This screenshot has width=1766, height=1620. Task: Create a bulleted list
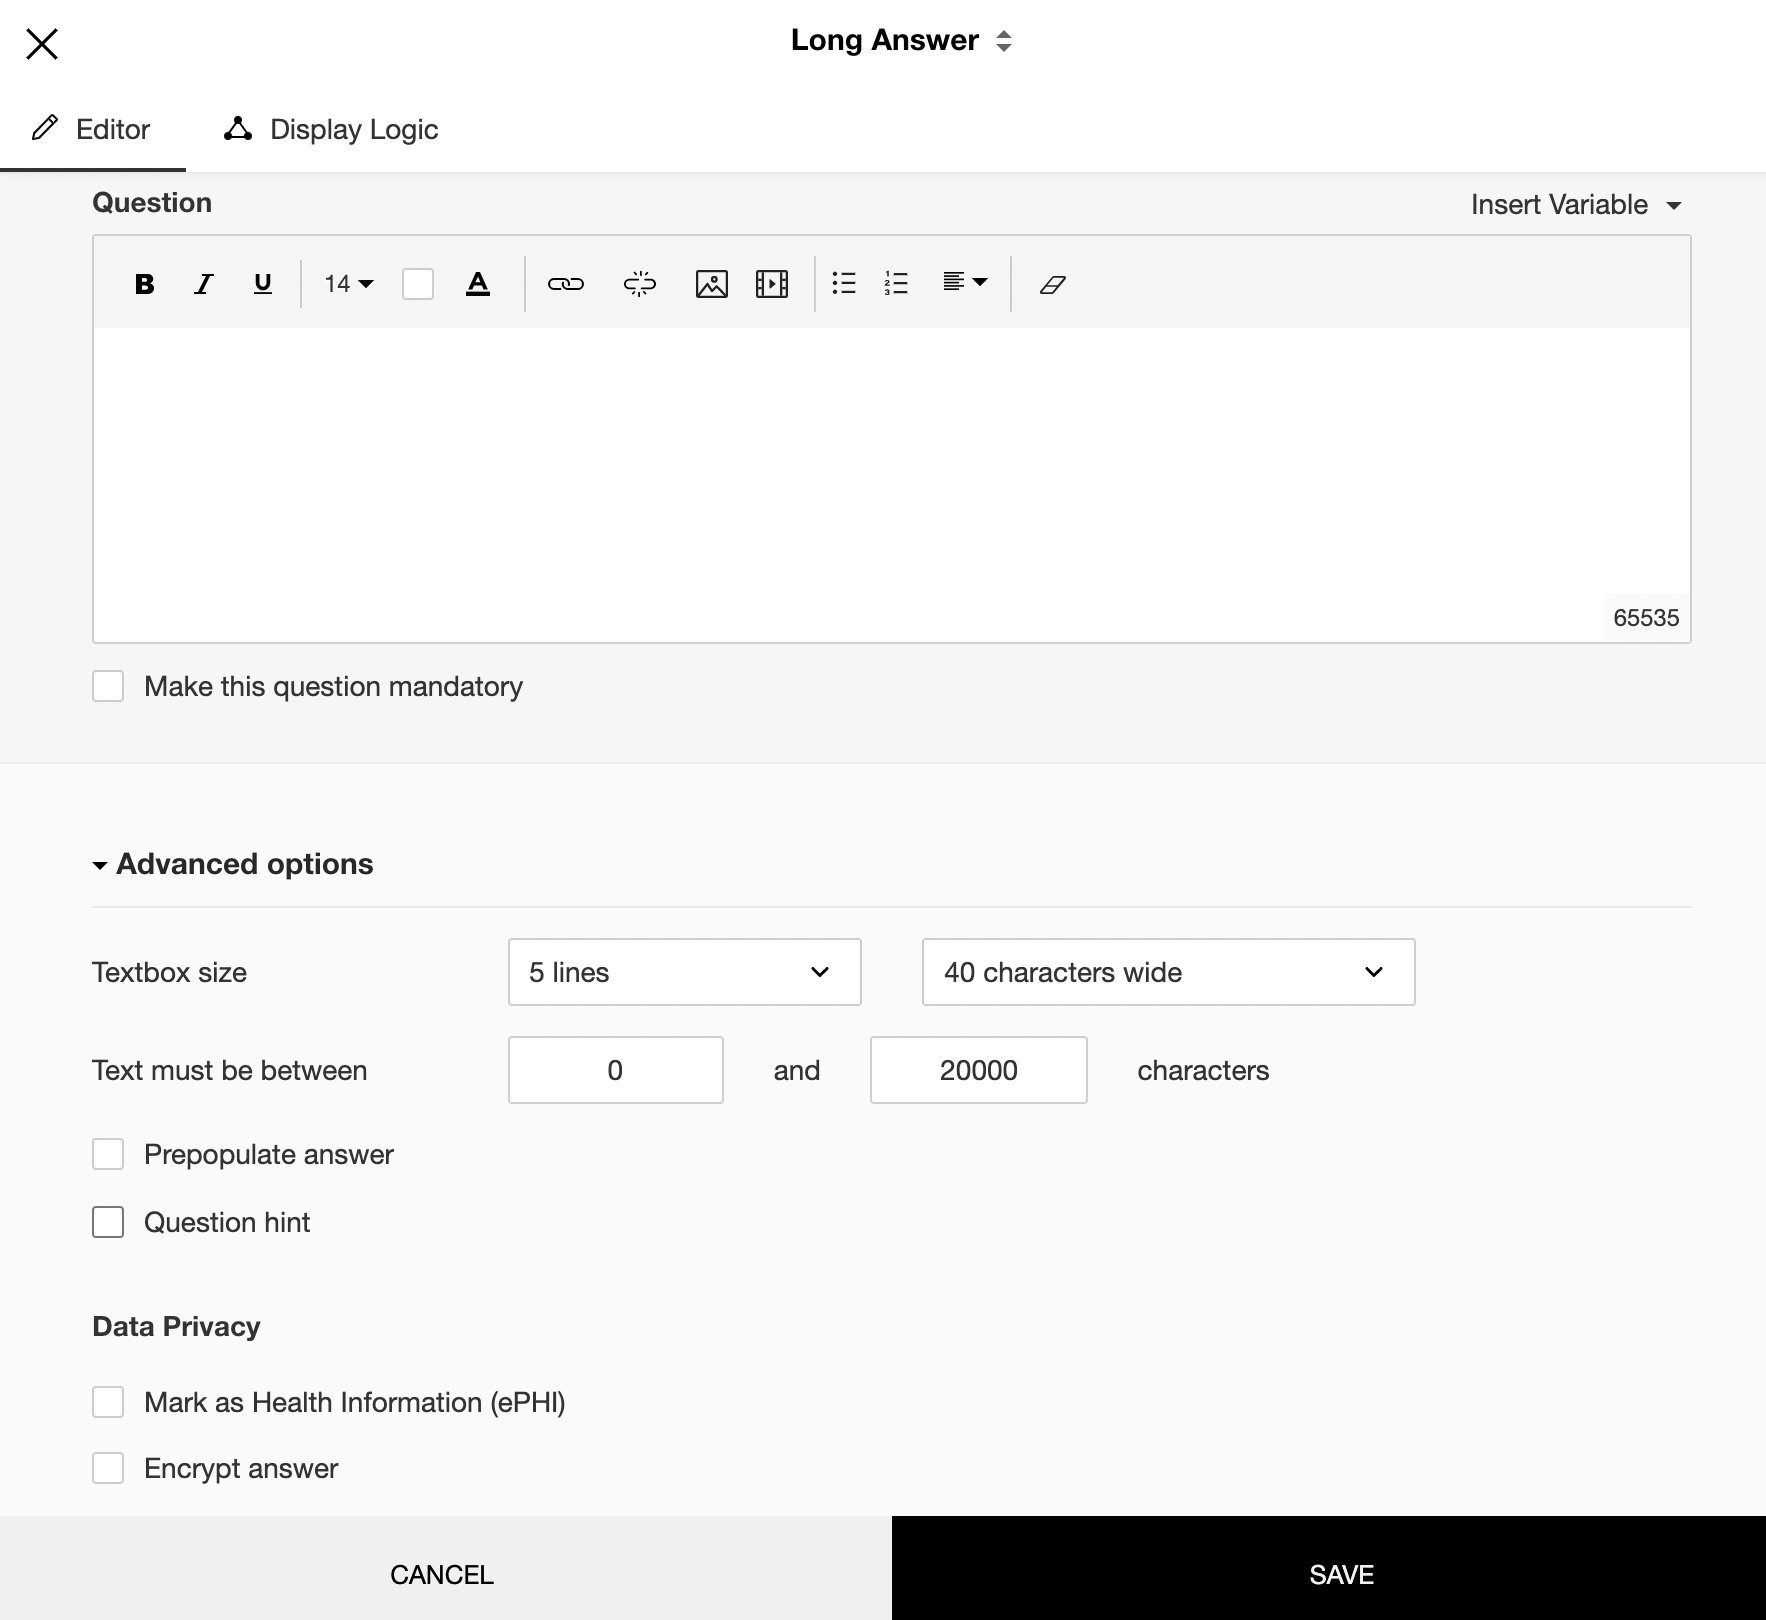coord(844,284)
